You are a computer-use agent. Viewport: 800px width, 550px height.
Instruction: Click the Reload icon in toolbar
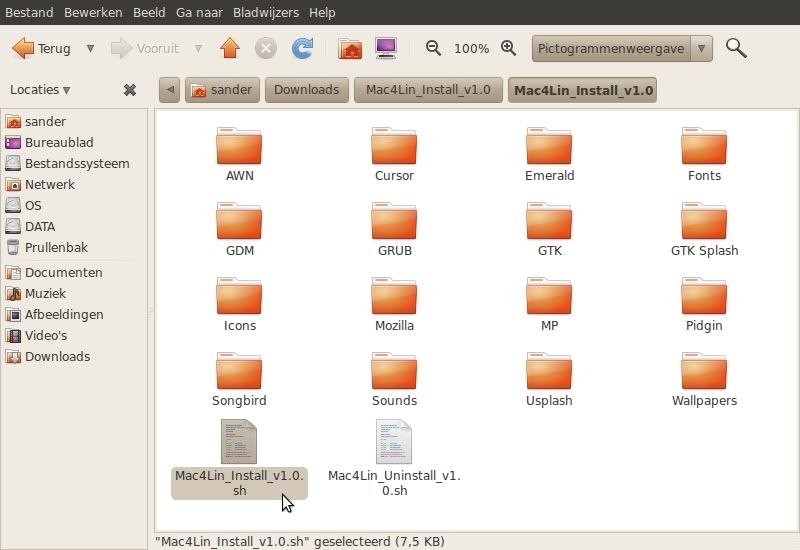(x=302, y=48)
